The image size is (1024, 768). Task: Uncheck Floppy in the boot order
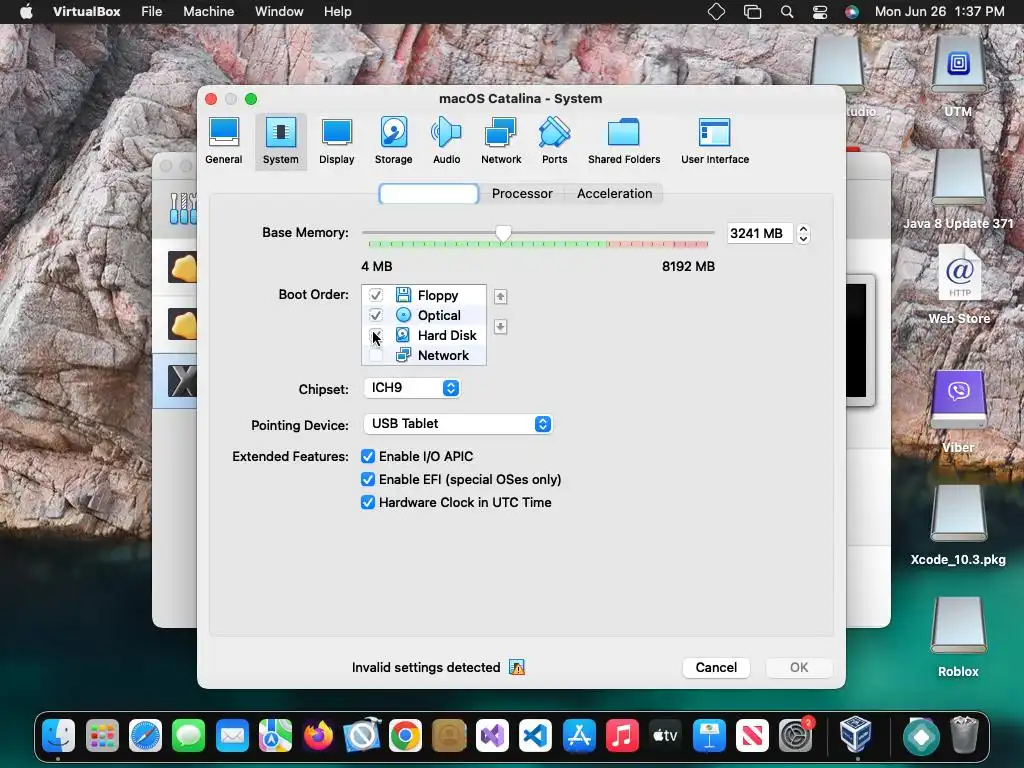click(x=376, y=295)
